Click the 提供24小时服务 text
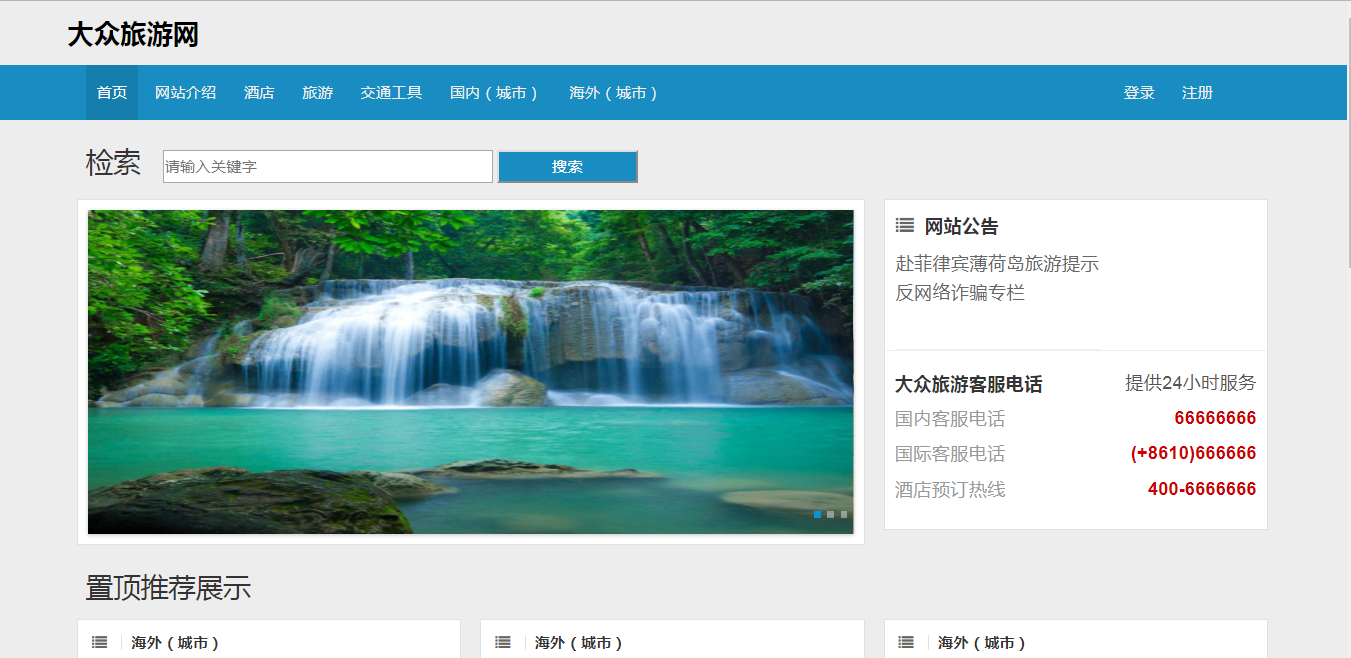 pos(1190,383)
